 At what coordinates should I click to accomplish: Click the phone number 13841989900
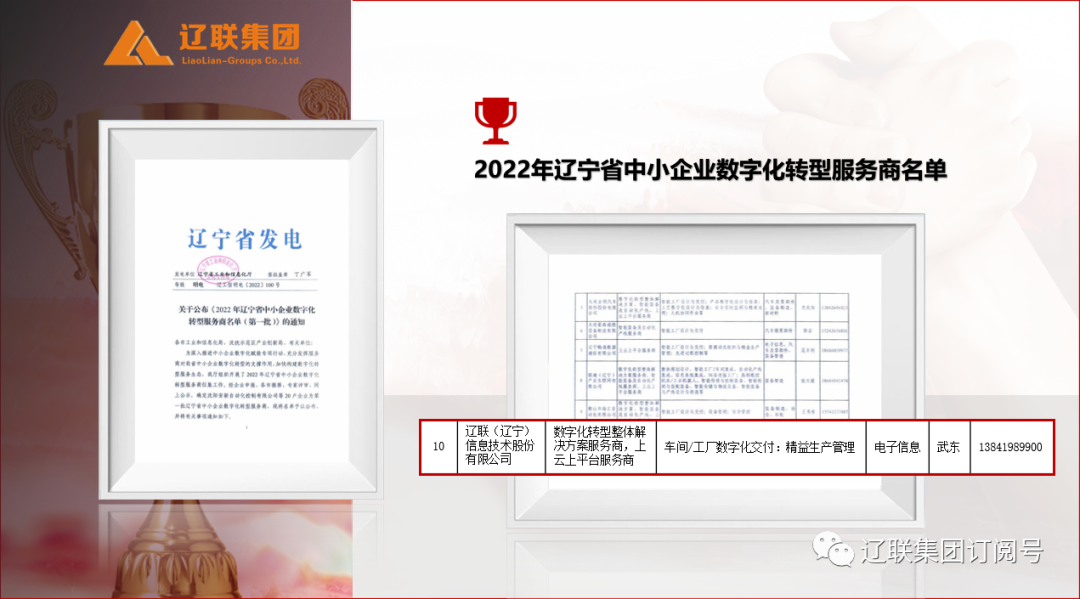(x=1008, y=447)
